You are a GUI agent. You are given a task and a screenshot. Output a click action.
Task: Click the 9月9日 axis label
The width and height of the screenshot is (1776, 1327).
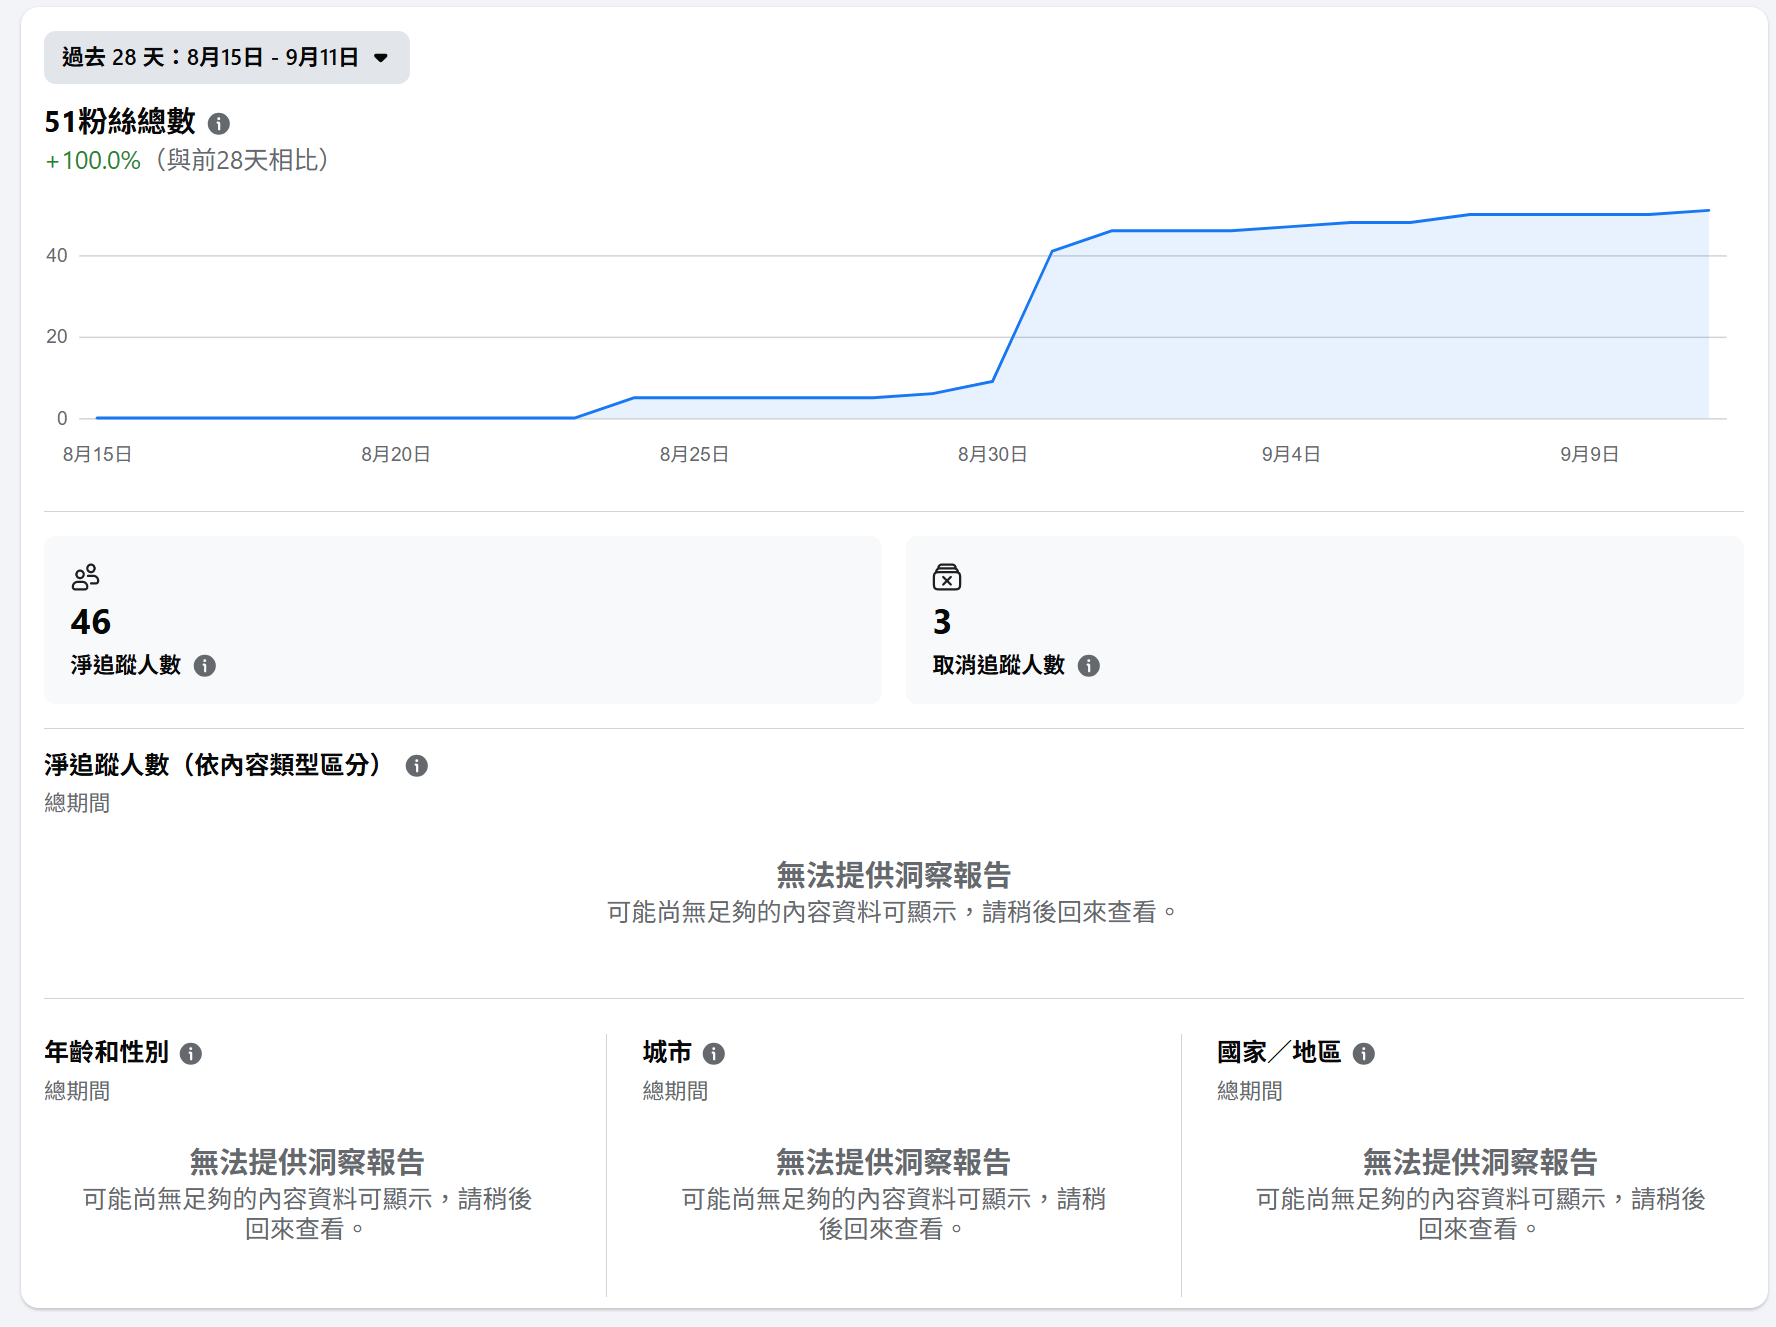coord(1589,454)
